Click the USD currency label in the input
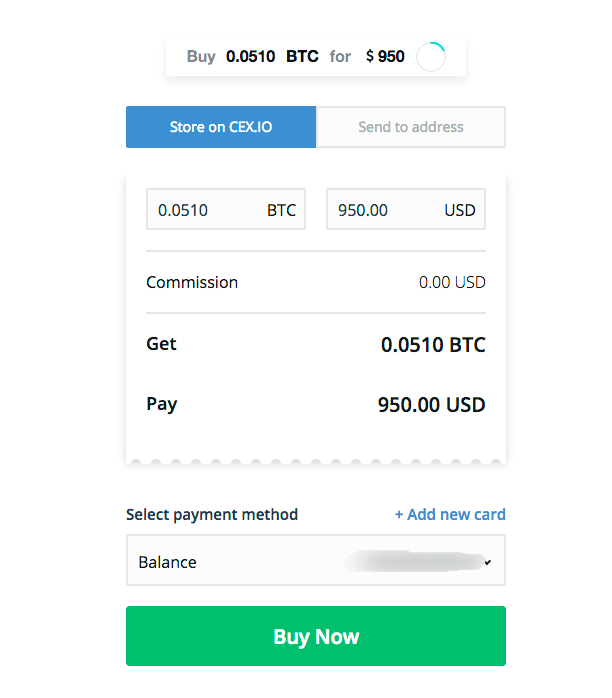The height and width of the screenshot is (698, 612). 460,210
